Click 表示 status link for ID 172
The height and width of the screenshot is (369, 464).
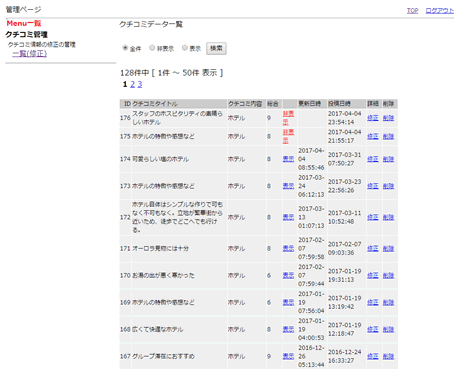click(x=288, y=217)
